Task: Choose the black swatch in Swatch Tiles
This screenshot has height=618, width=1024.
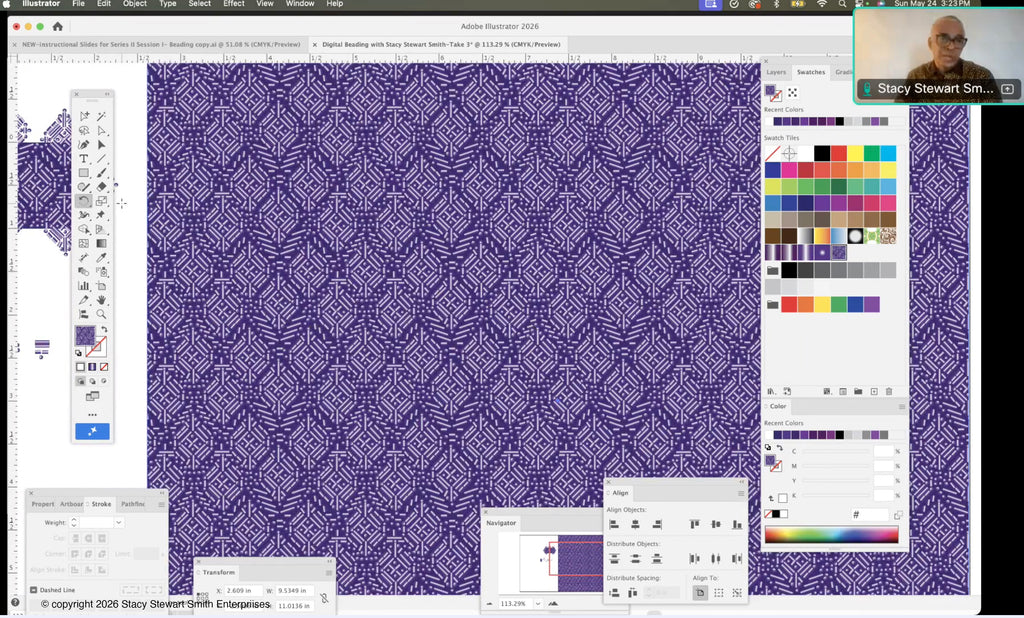Action: 822,154
